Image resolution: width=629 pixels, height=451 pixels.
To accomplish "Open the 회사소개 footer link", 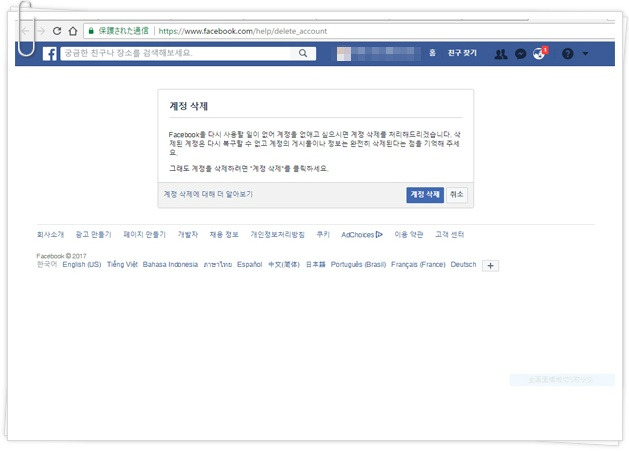I will [50, 234].
